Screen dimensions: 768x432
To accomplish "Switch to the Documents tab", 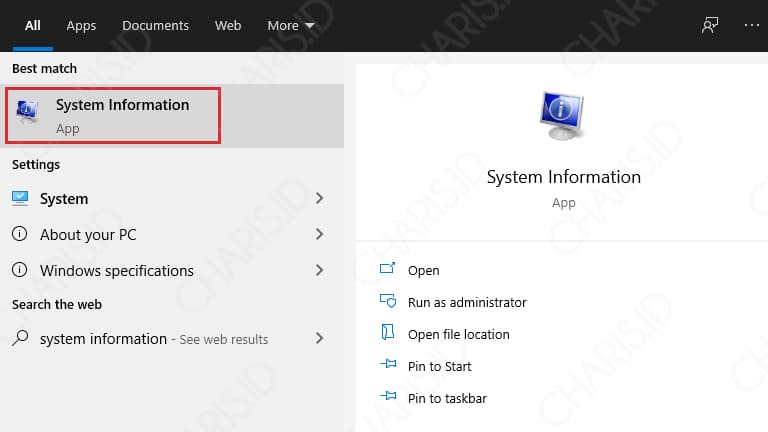I will [x=155, y=25].
